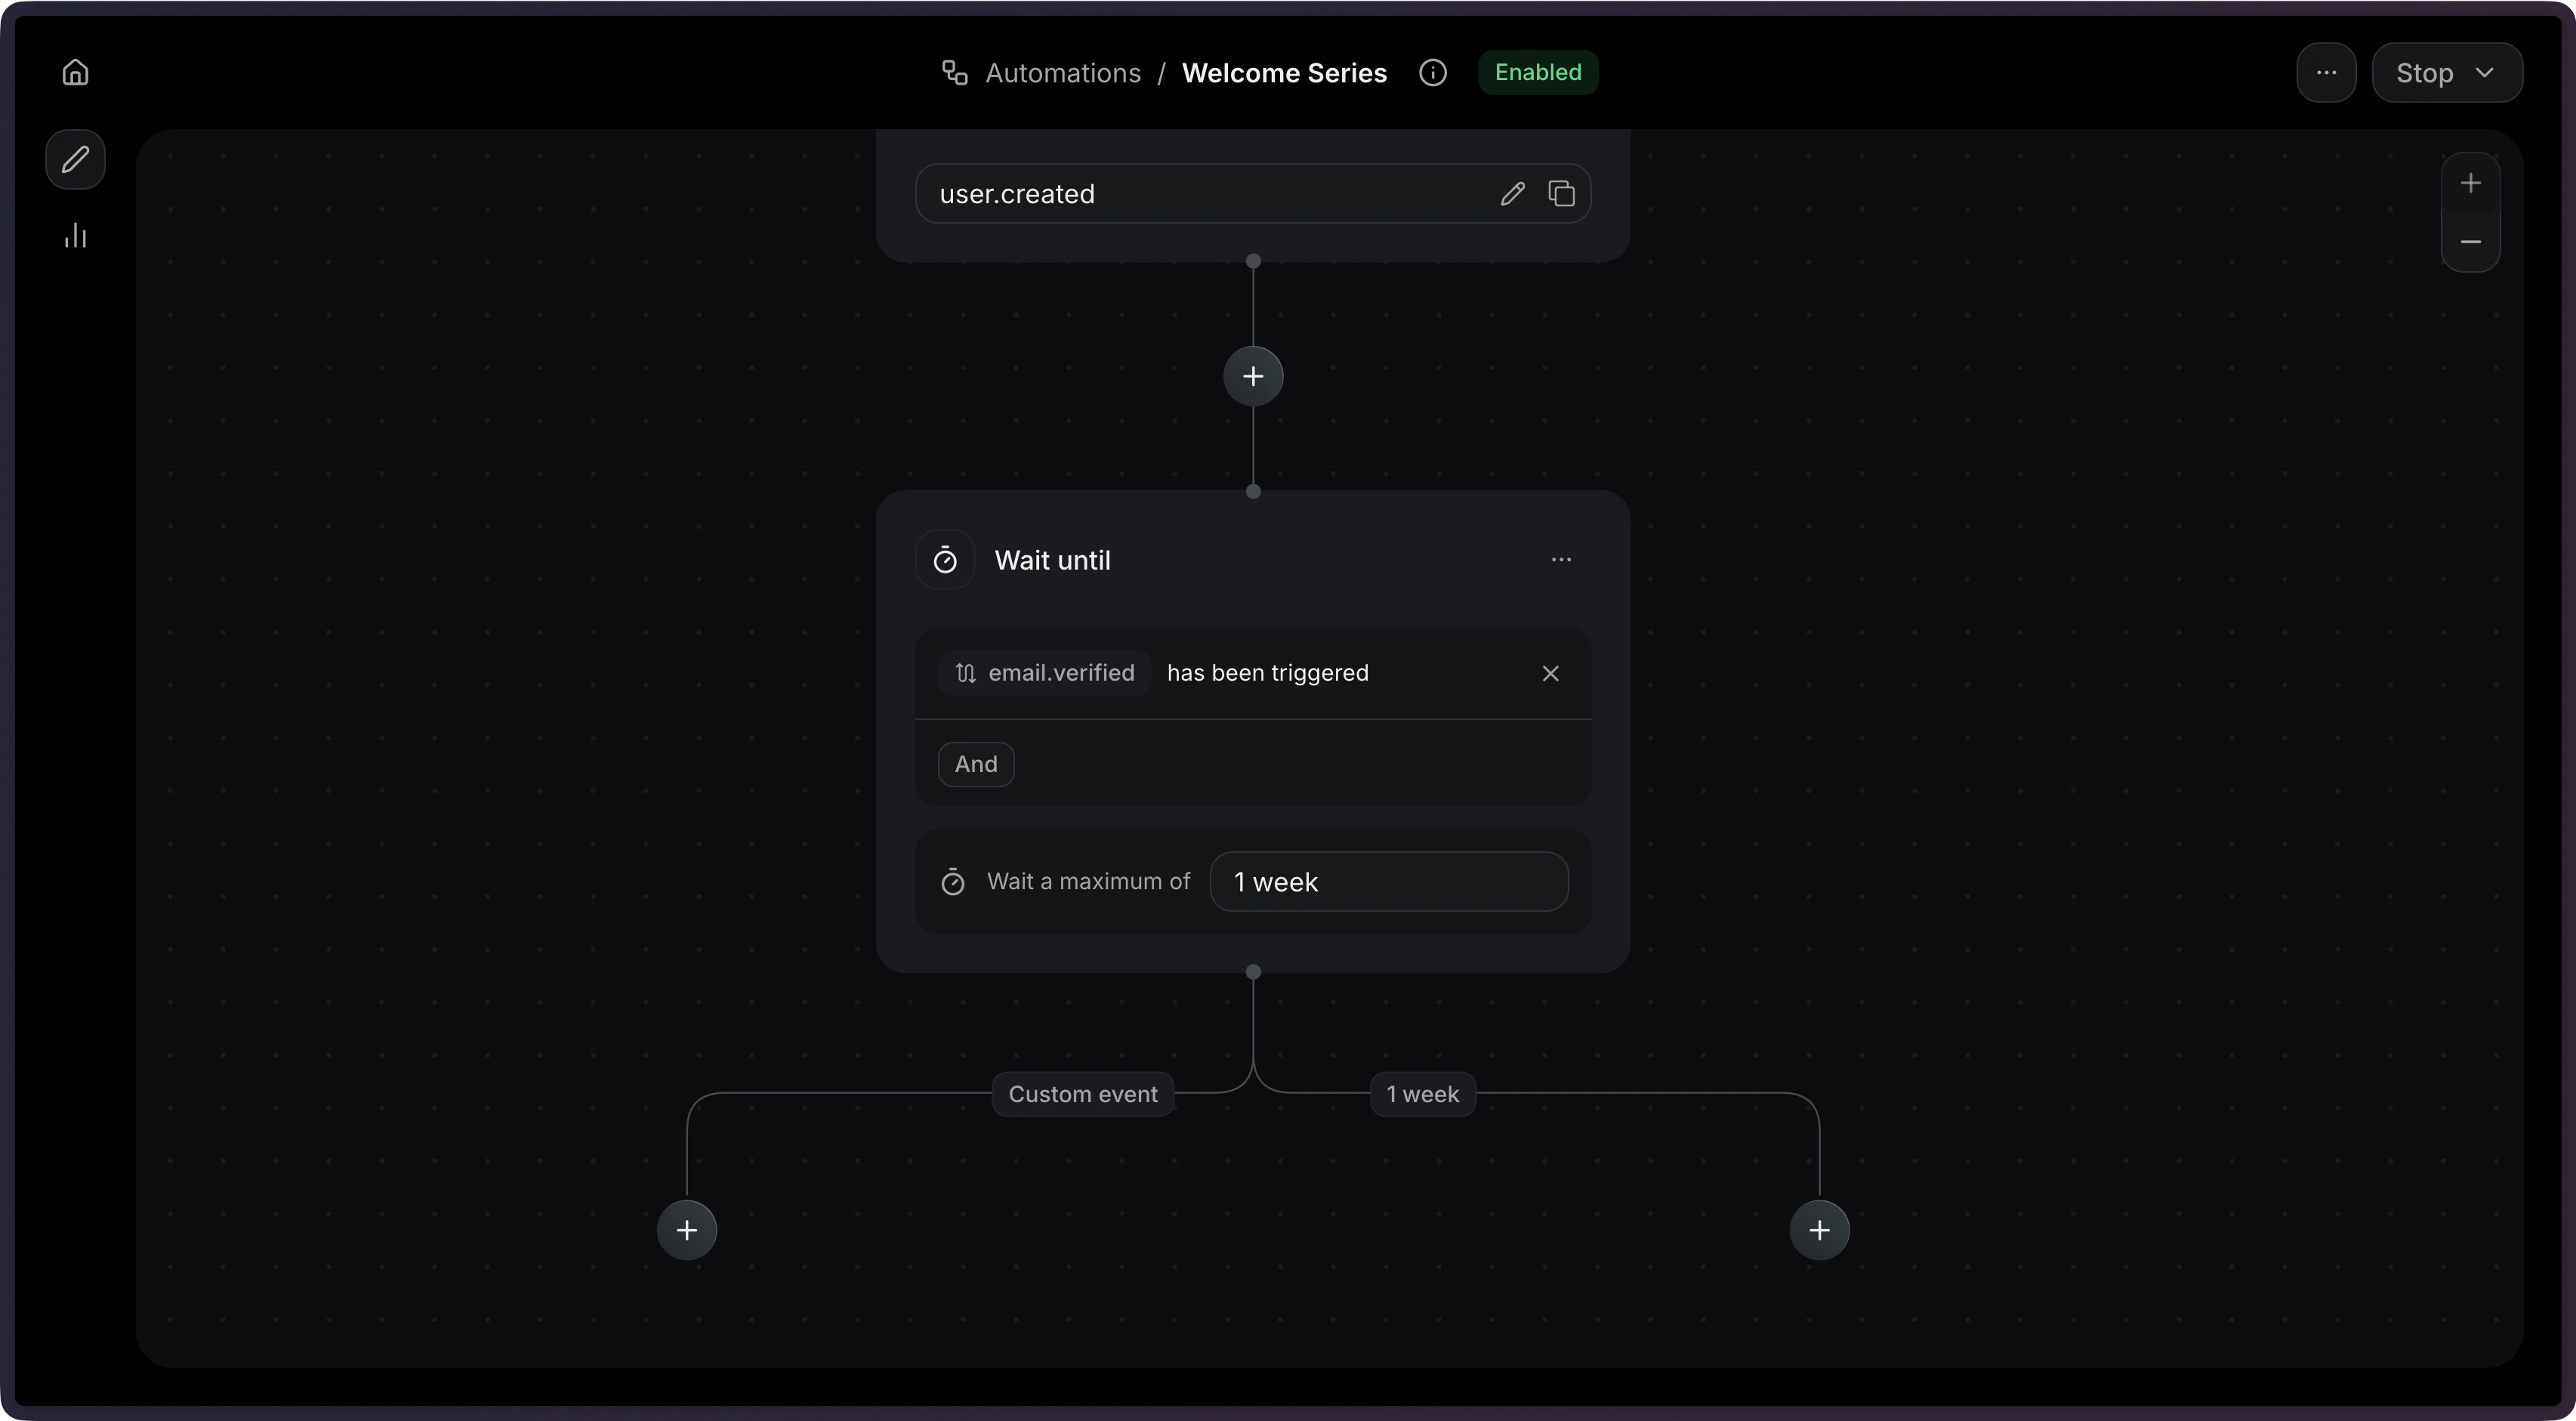2576x1421 pixels.
Task: Add a step under the Custom event branch
Action: pos(686,1230)
